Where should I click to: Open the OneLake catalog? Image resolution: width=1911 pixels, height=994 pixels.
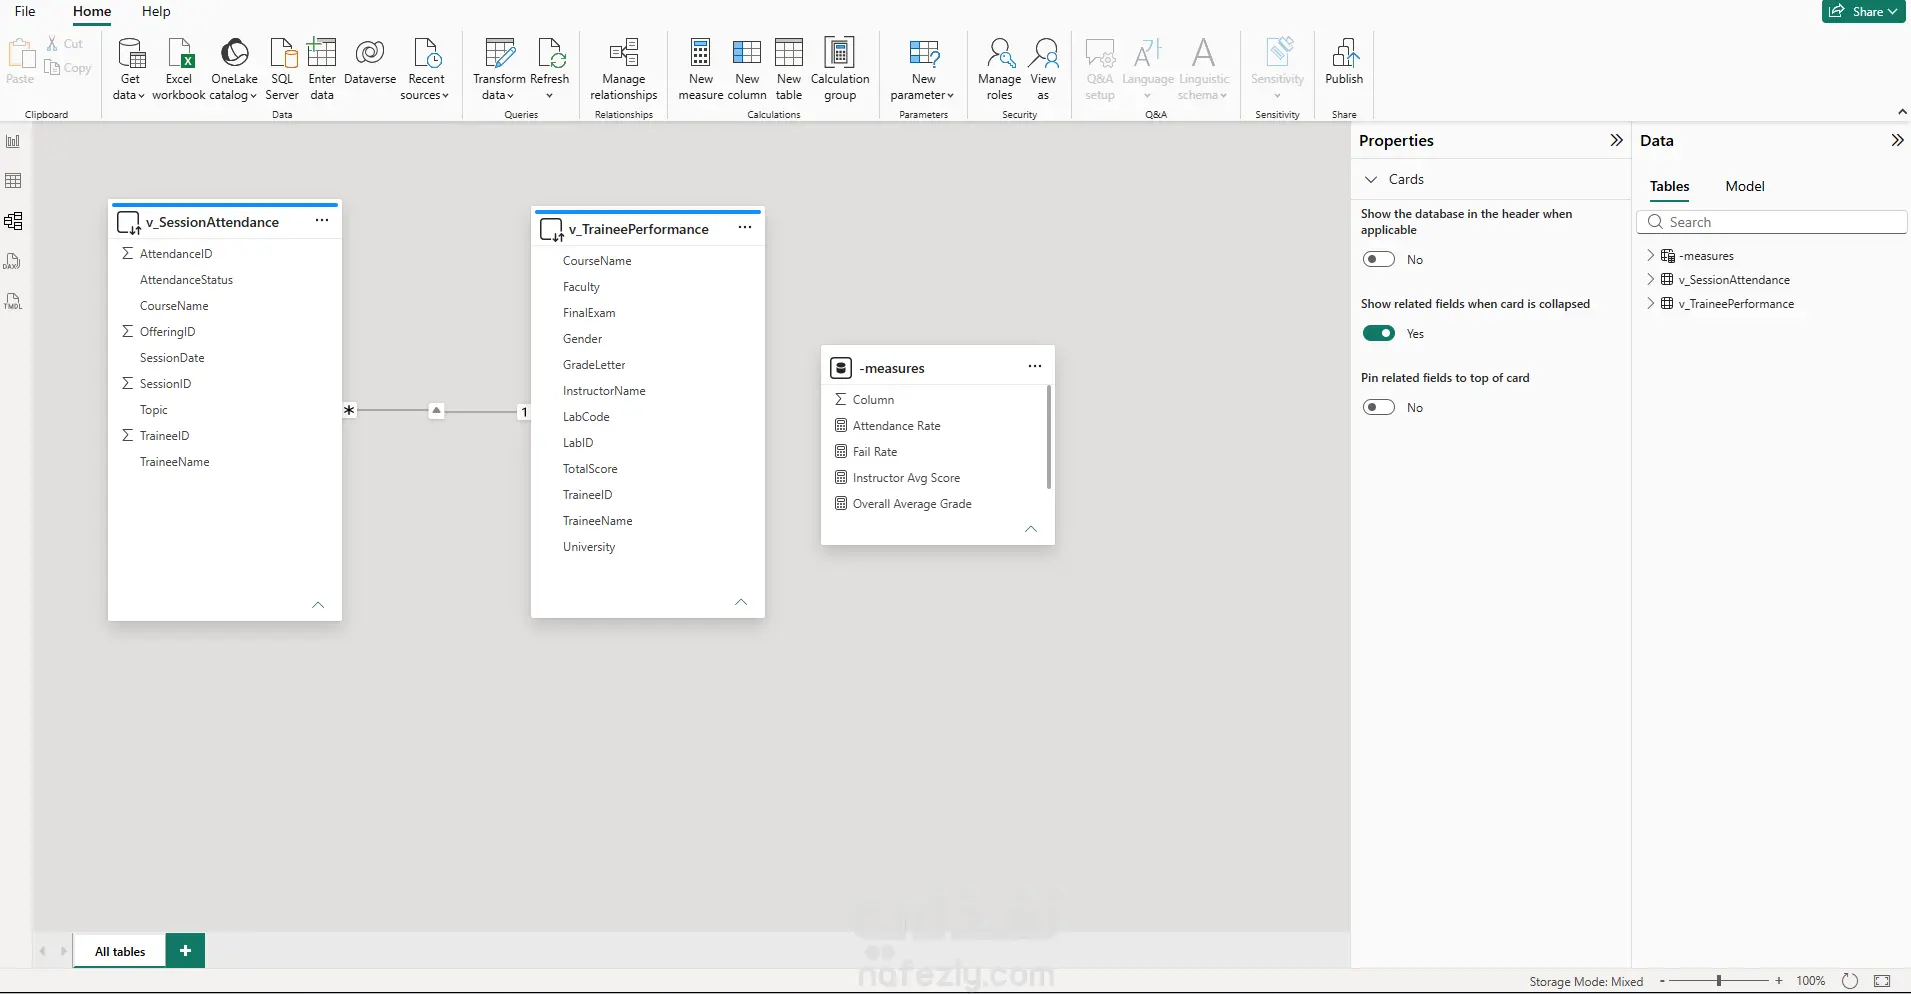tap(234, 68)
